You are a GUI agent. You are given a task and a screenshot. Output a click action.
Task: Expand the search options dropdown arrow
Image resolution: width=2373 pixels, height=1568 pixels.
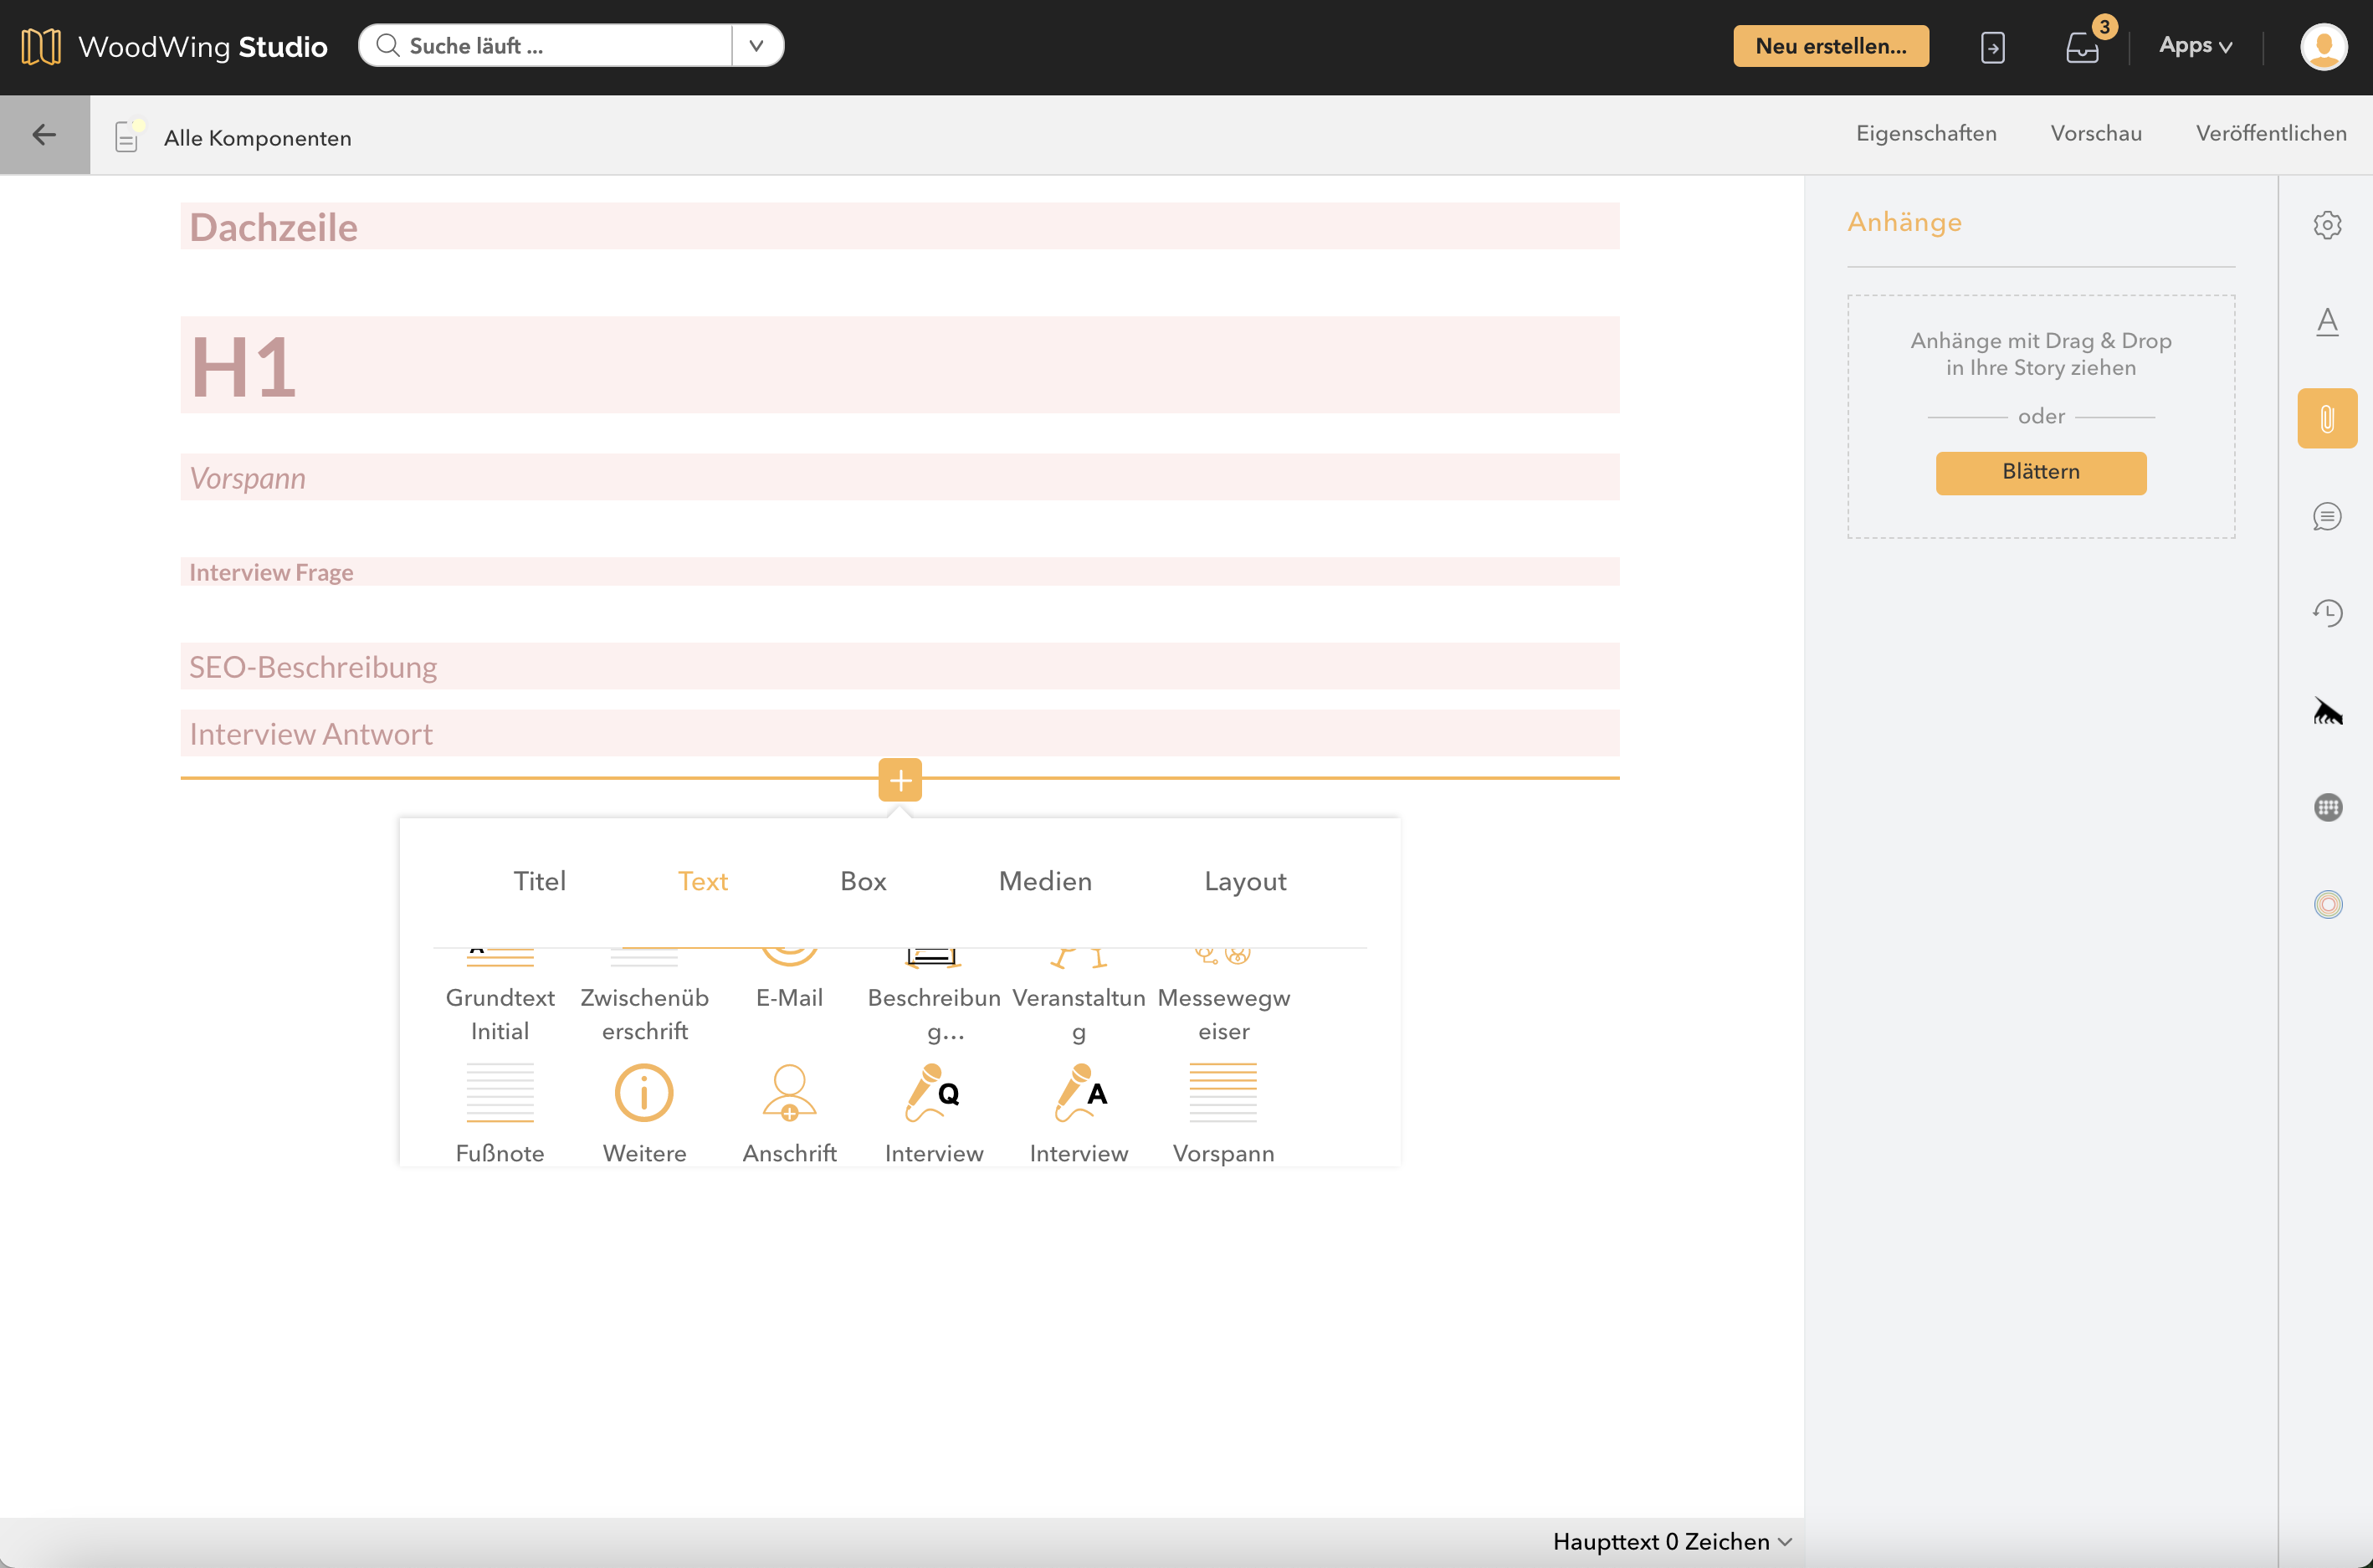pyautogui.click(x=757, y=46)
